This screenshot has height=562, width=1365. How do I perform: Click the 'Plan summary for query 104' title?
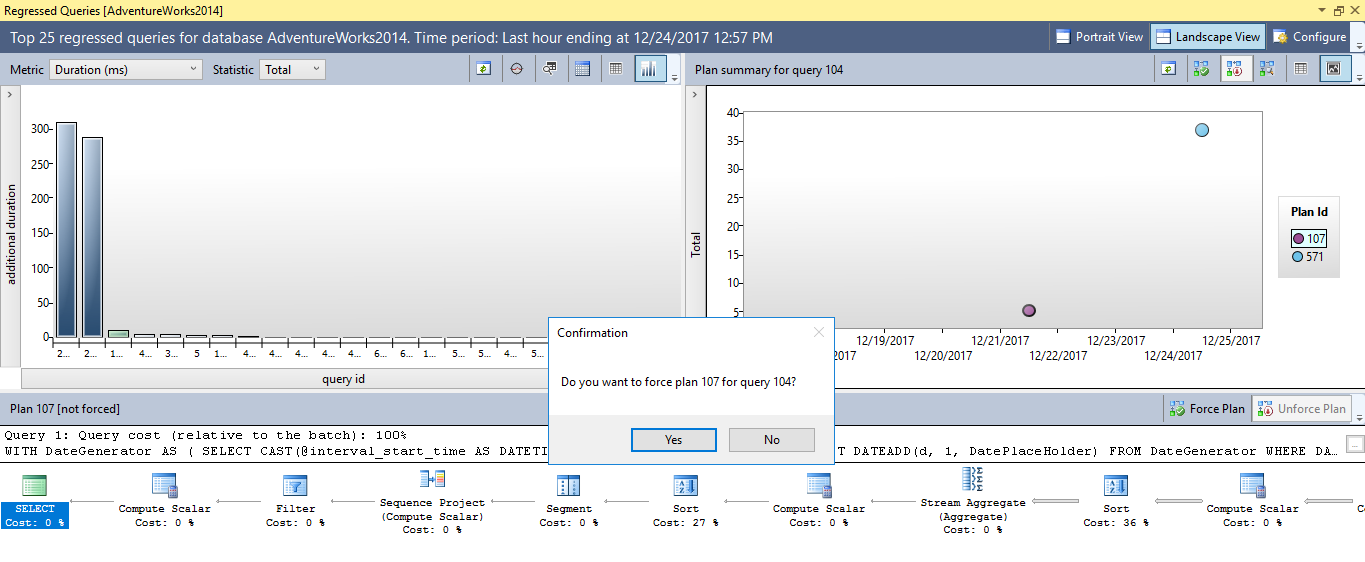[x=769, y=70]
